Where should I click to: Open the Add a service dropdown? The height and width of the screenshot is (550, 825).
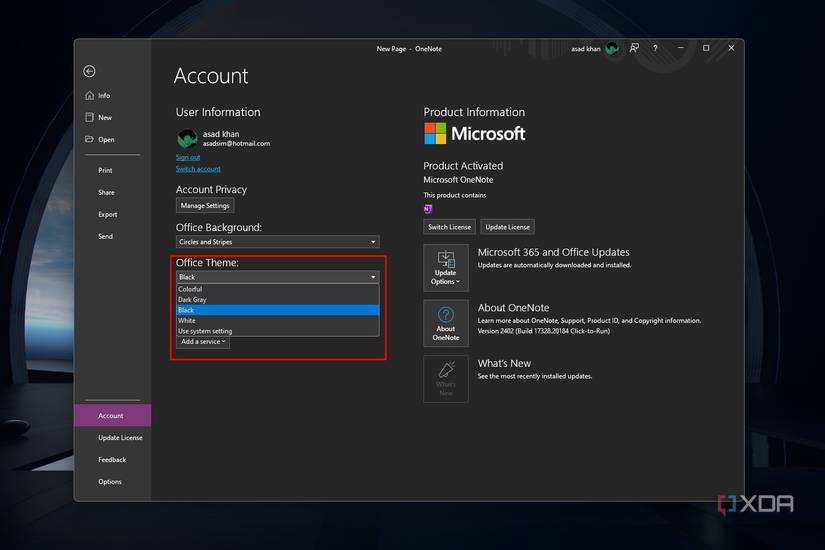(203, 342)
